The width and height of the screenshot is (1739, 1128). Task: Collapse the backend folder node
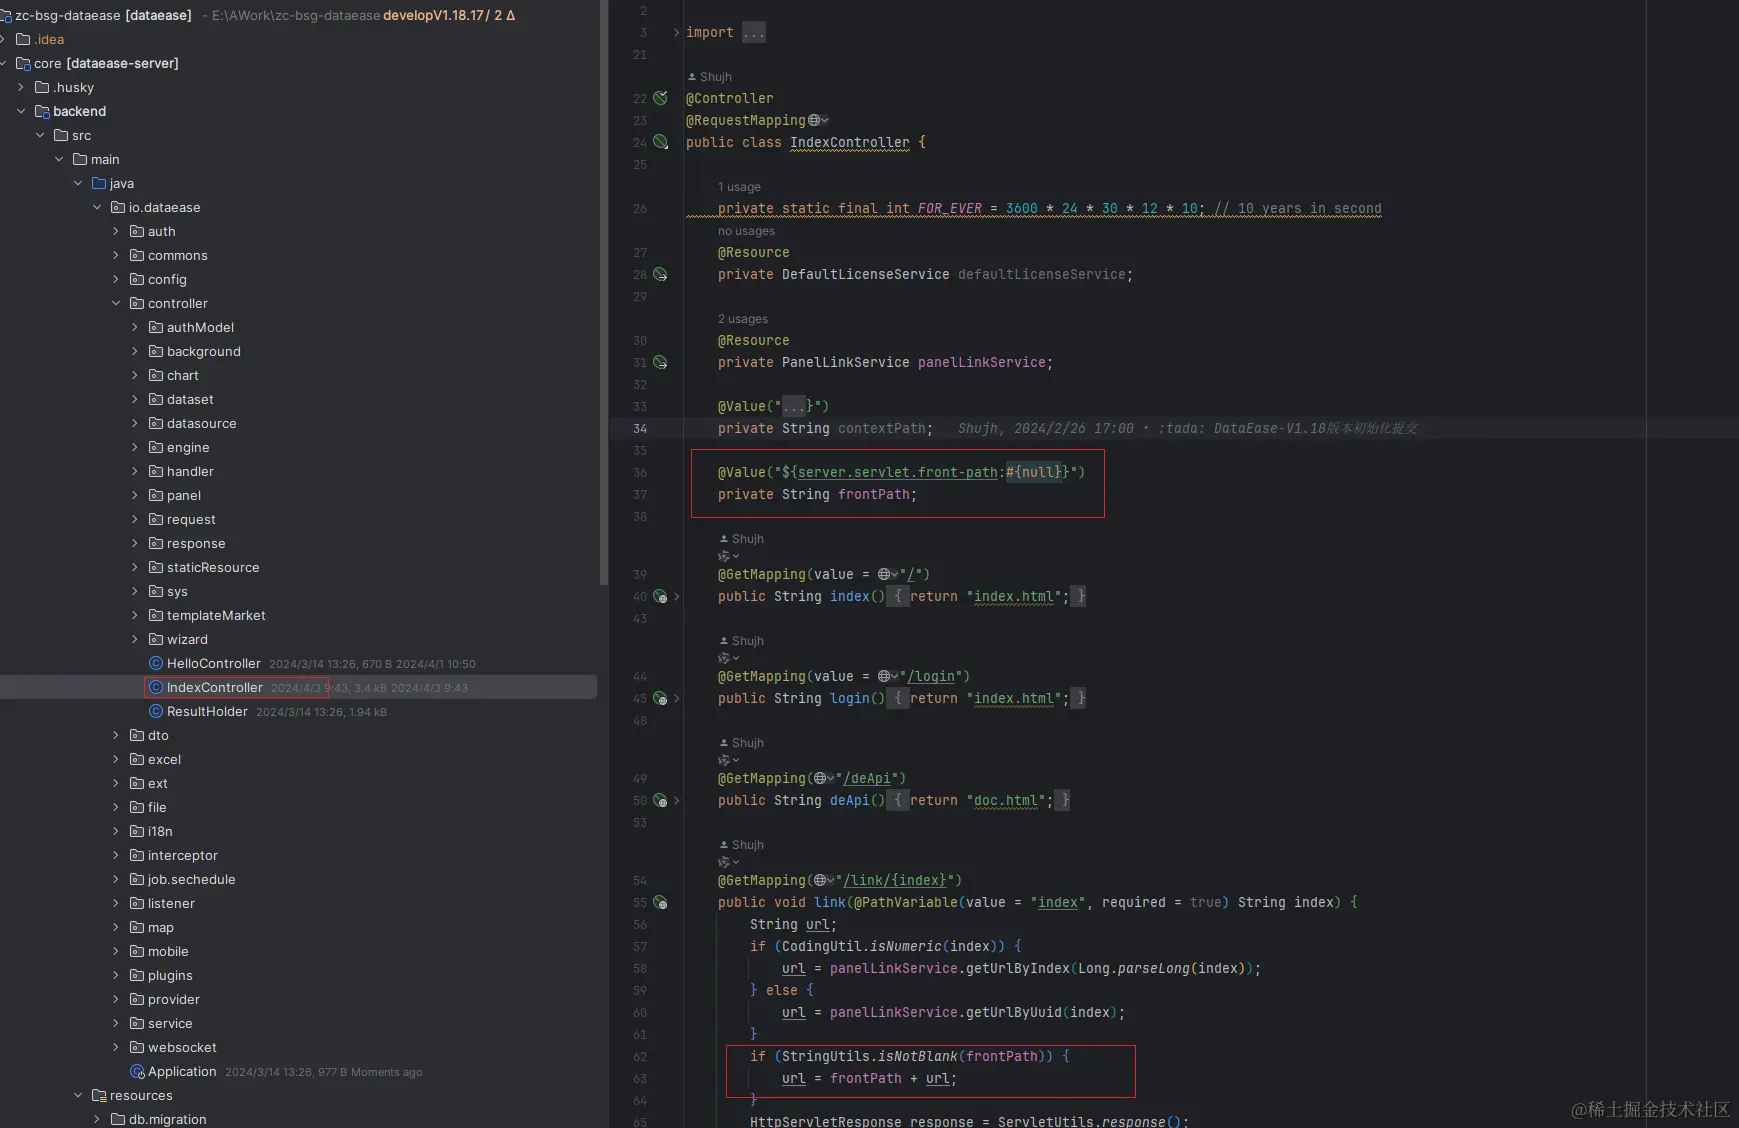pos(21,111)
